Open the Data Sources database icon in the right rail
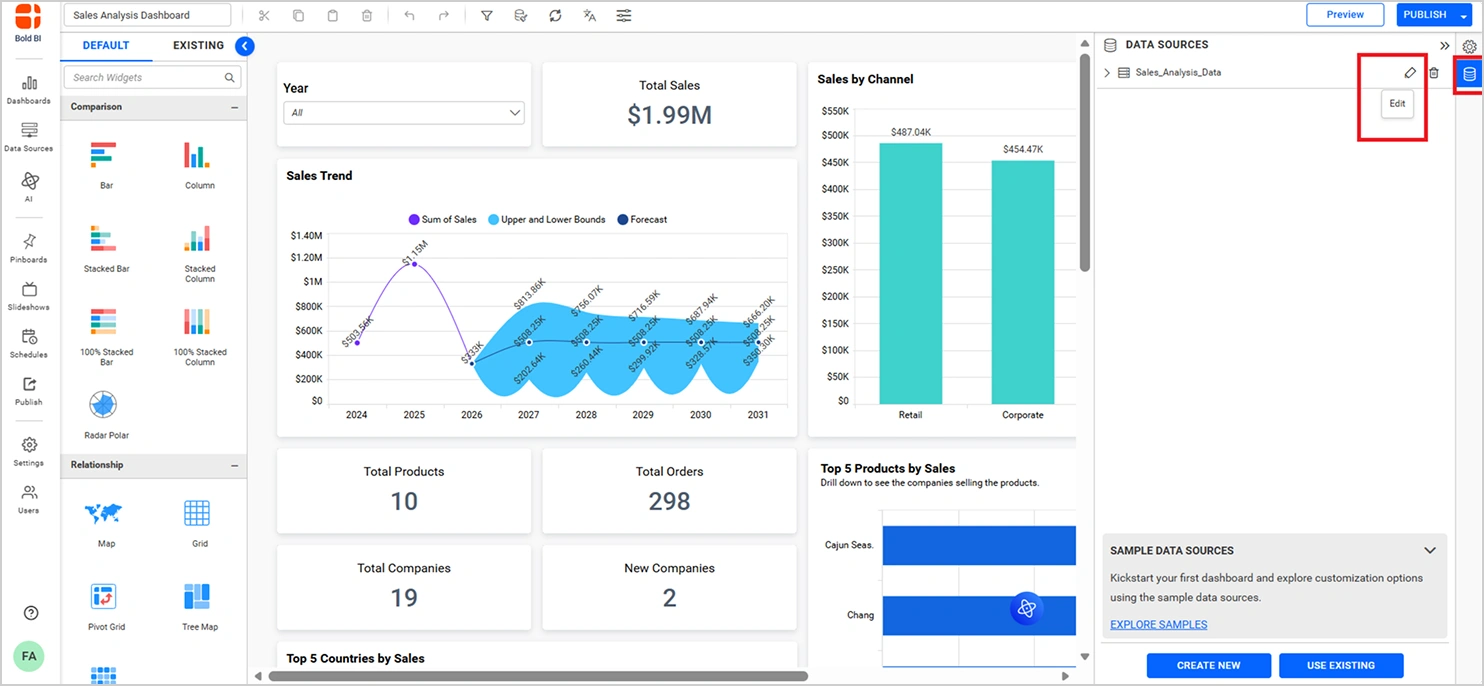1484x686 pixels. pos(1469,75)
